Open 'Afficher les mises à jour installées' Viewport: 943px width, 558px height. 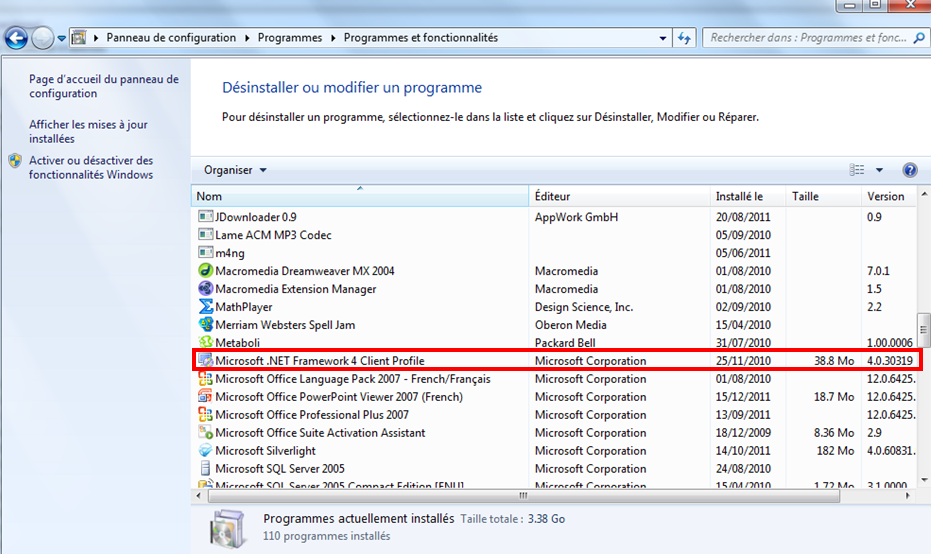pyautogui.click(x=88, y=131)
